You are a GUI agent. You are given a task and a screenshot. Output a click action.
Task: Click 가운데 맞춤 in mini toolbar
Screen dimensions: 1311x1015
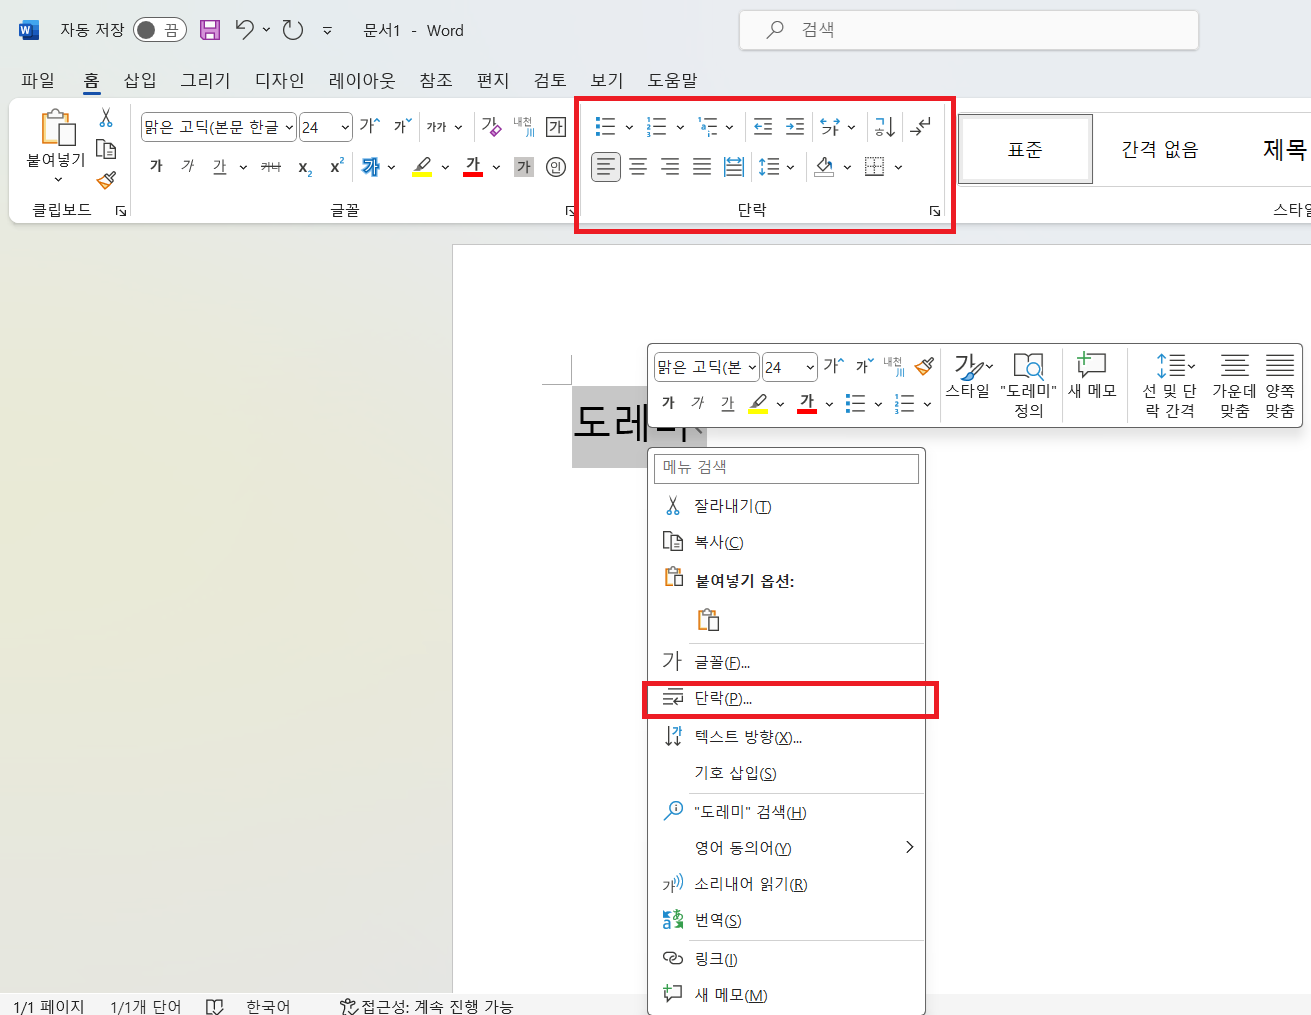[x=1234, y=385]
